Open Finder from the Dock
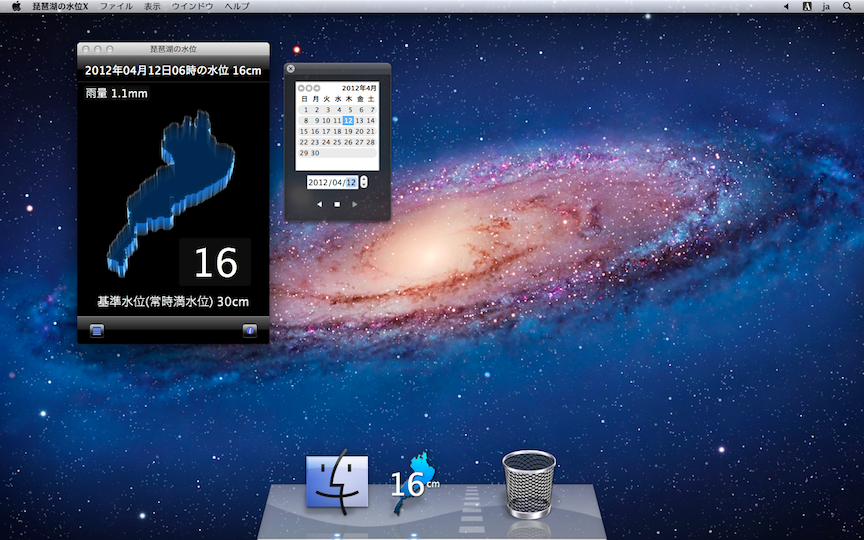Viewport: 864px width, 540px height. click(337, 481)
